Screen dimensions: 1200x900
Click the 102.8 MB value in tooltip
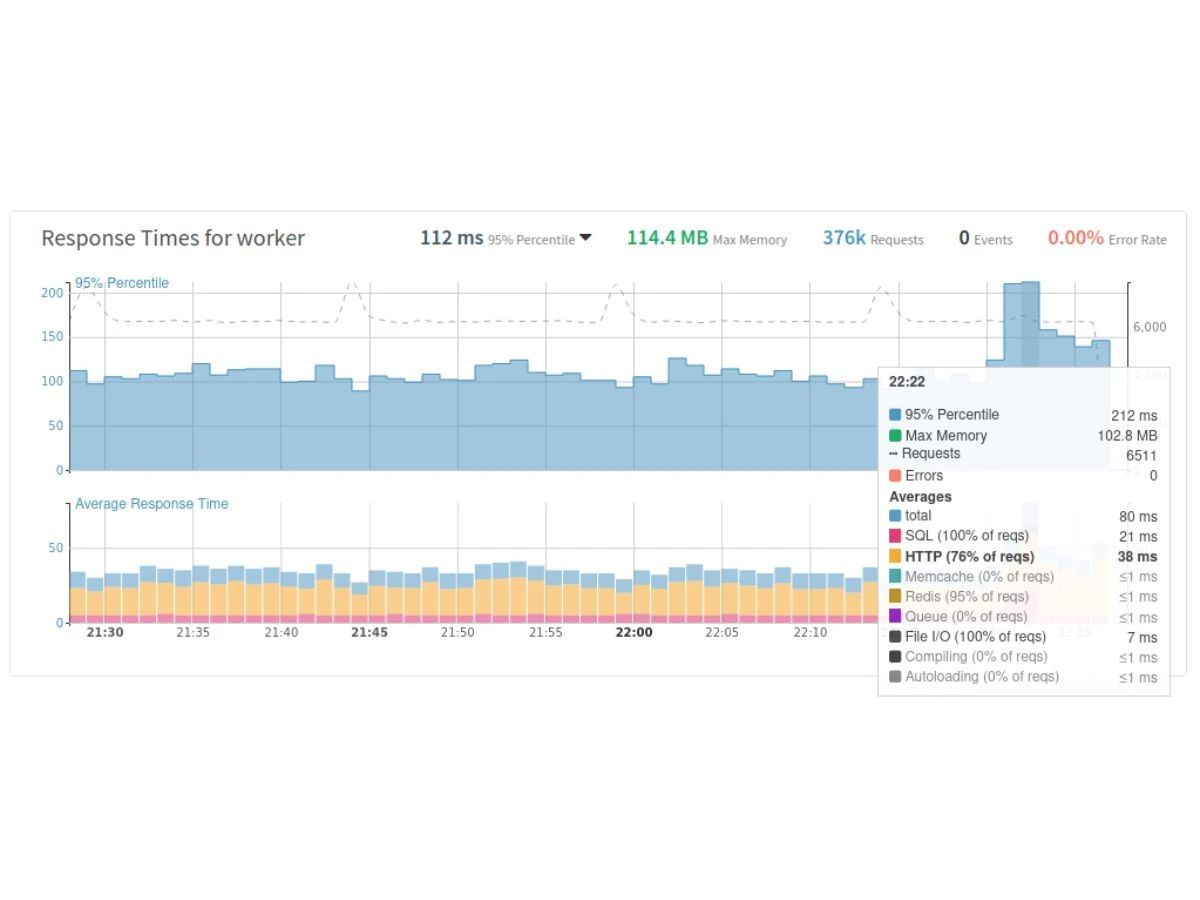point(1127,436)
